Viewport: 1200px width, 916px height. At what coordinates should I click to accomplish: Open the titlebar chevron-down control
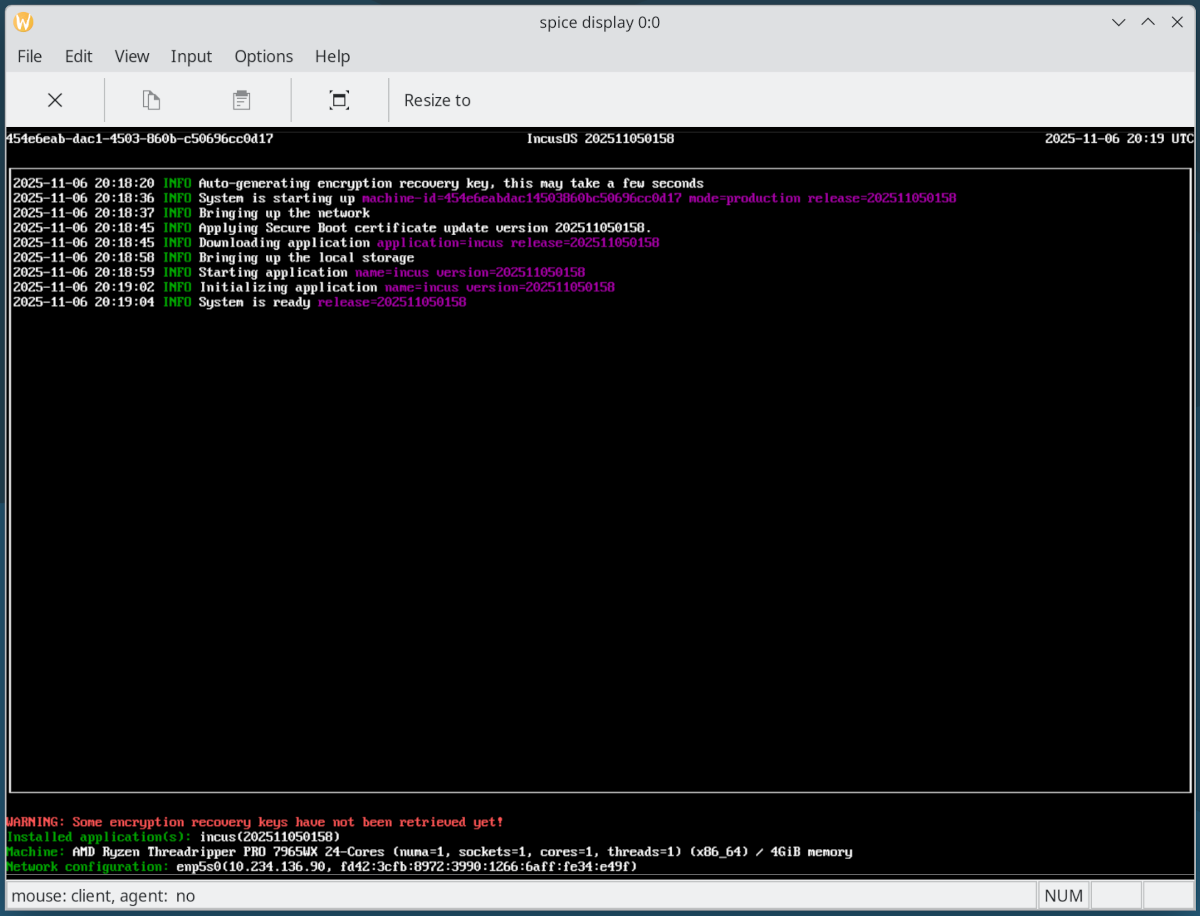coord(1118,21)
